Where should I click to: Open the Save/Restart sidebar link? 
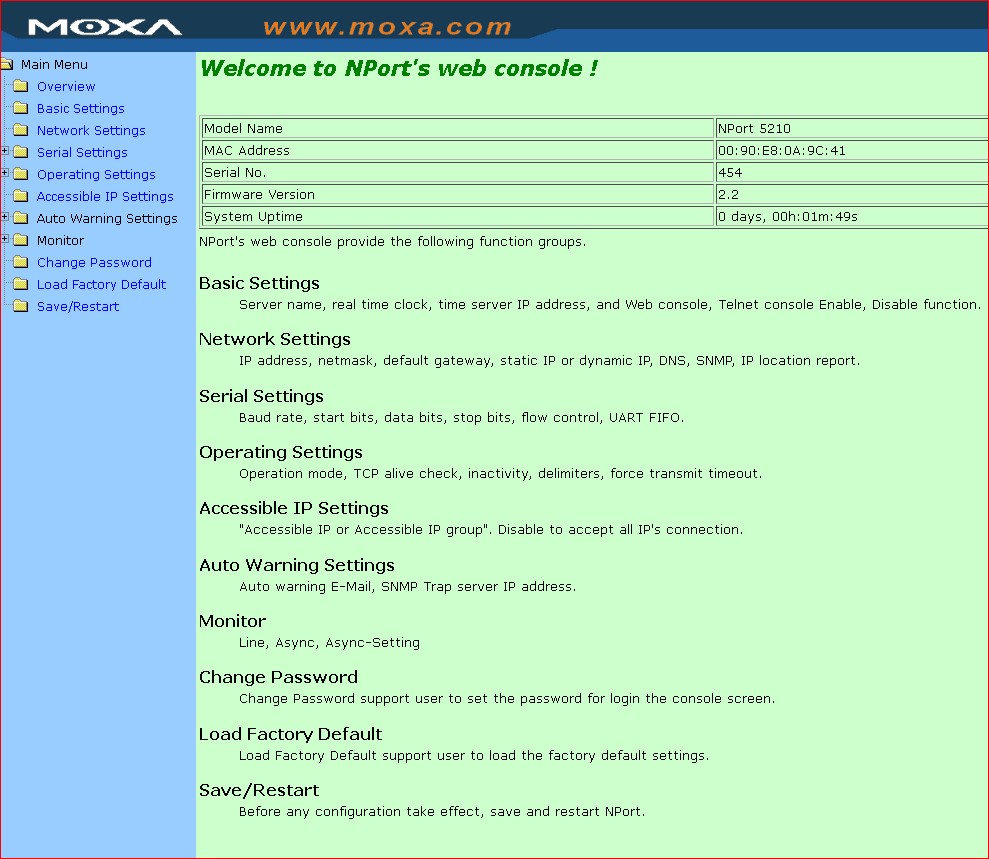point(78,307)
